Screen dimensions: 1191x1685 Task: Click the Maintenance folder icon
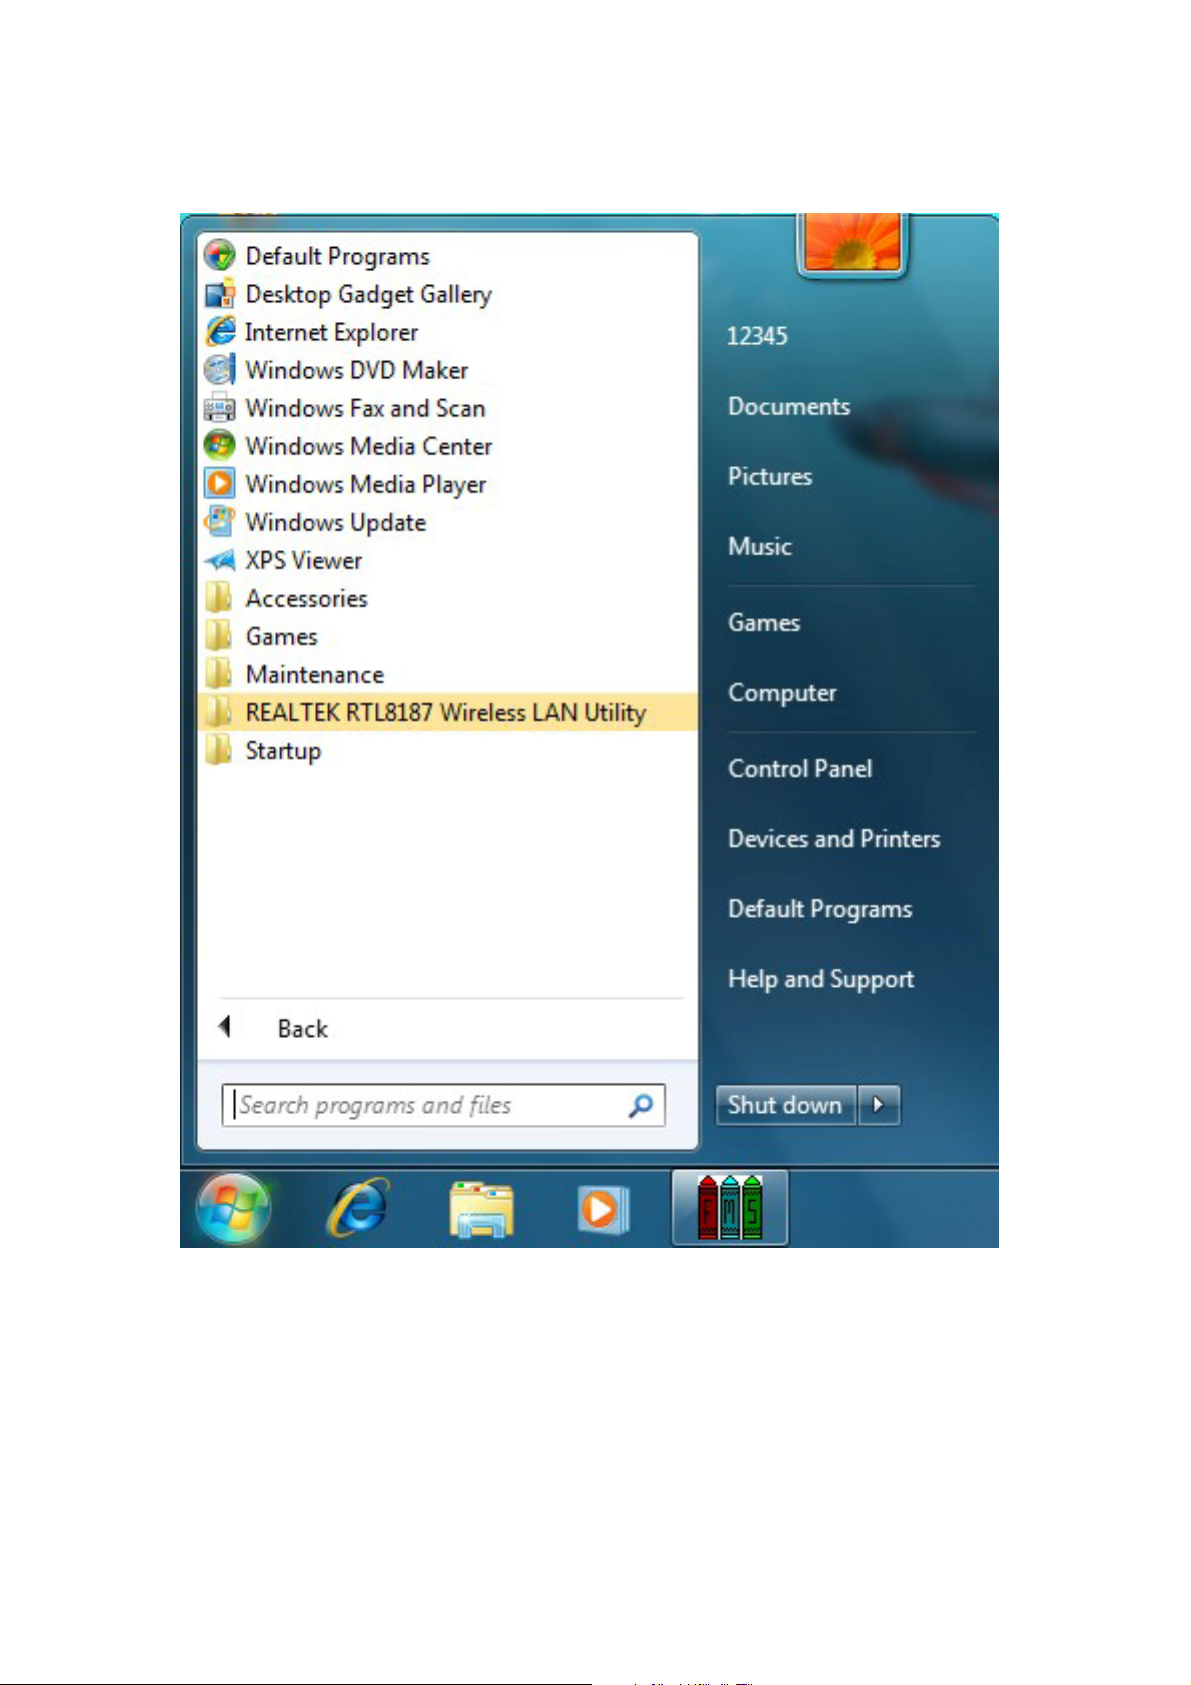(219, 674)
